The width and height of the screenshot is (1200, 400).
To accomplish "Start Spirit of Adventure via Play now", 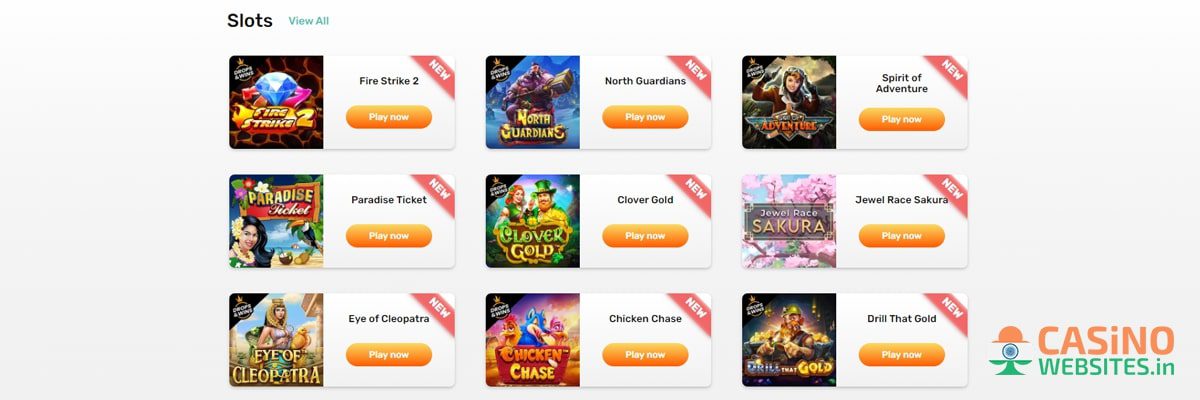I will (x=901, y=119).
